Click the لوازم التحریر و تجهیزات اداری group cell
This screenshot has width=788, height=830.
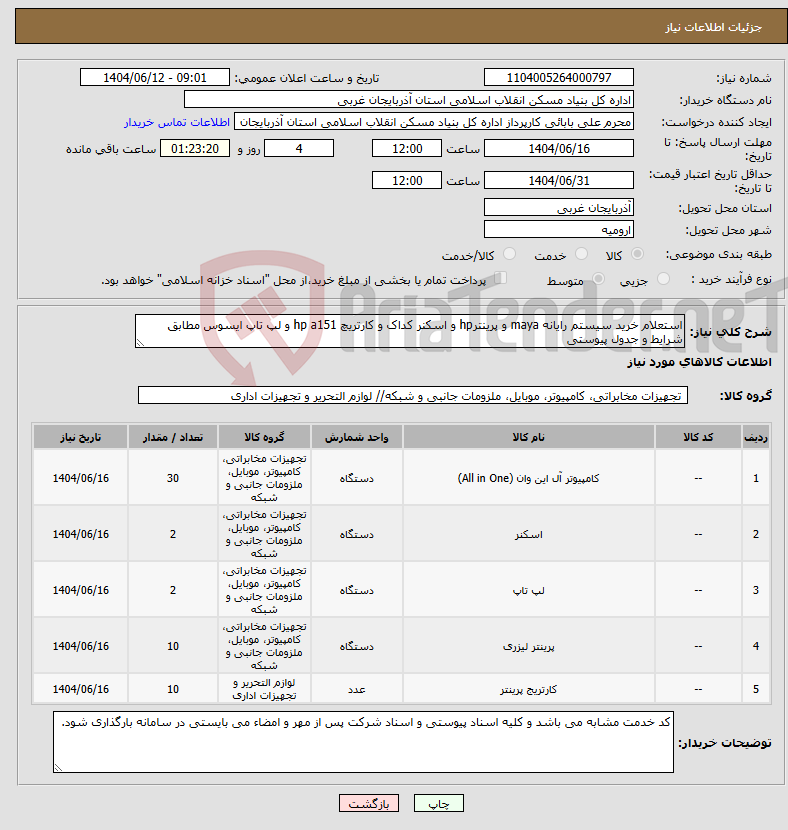(x=264, y=689)
